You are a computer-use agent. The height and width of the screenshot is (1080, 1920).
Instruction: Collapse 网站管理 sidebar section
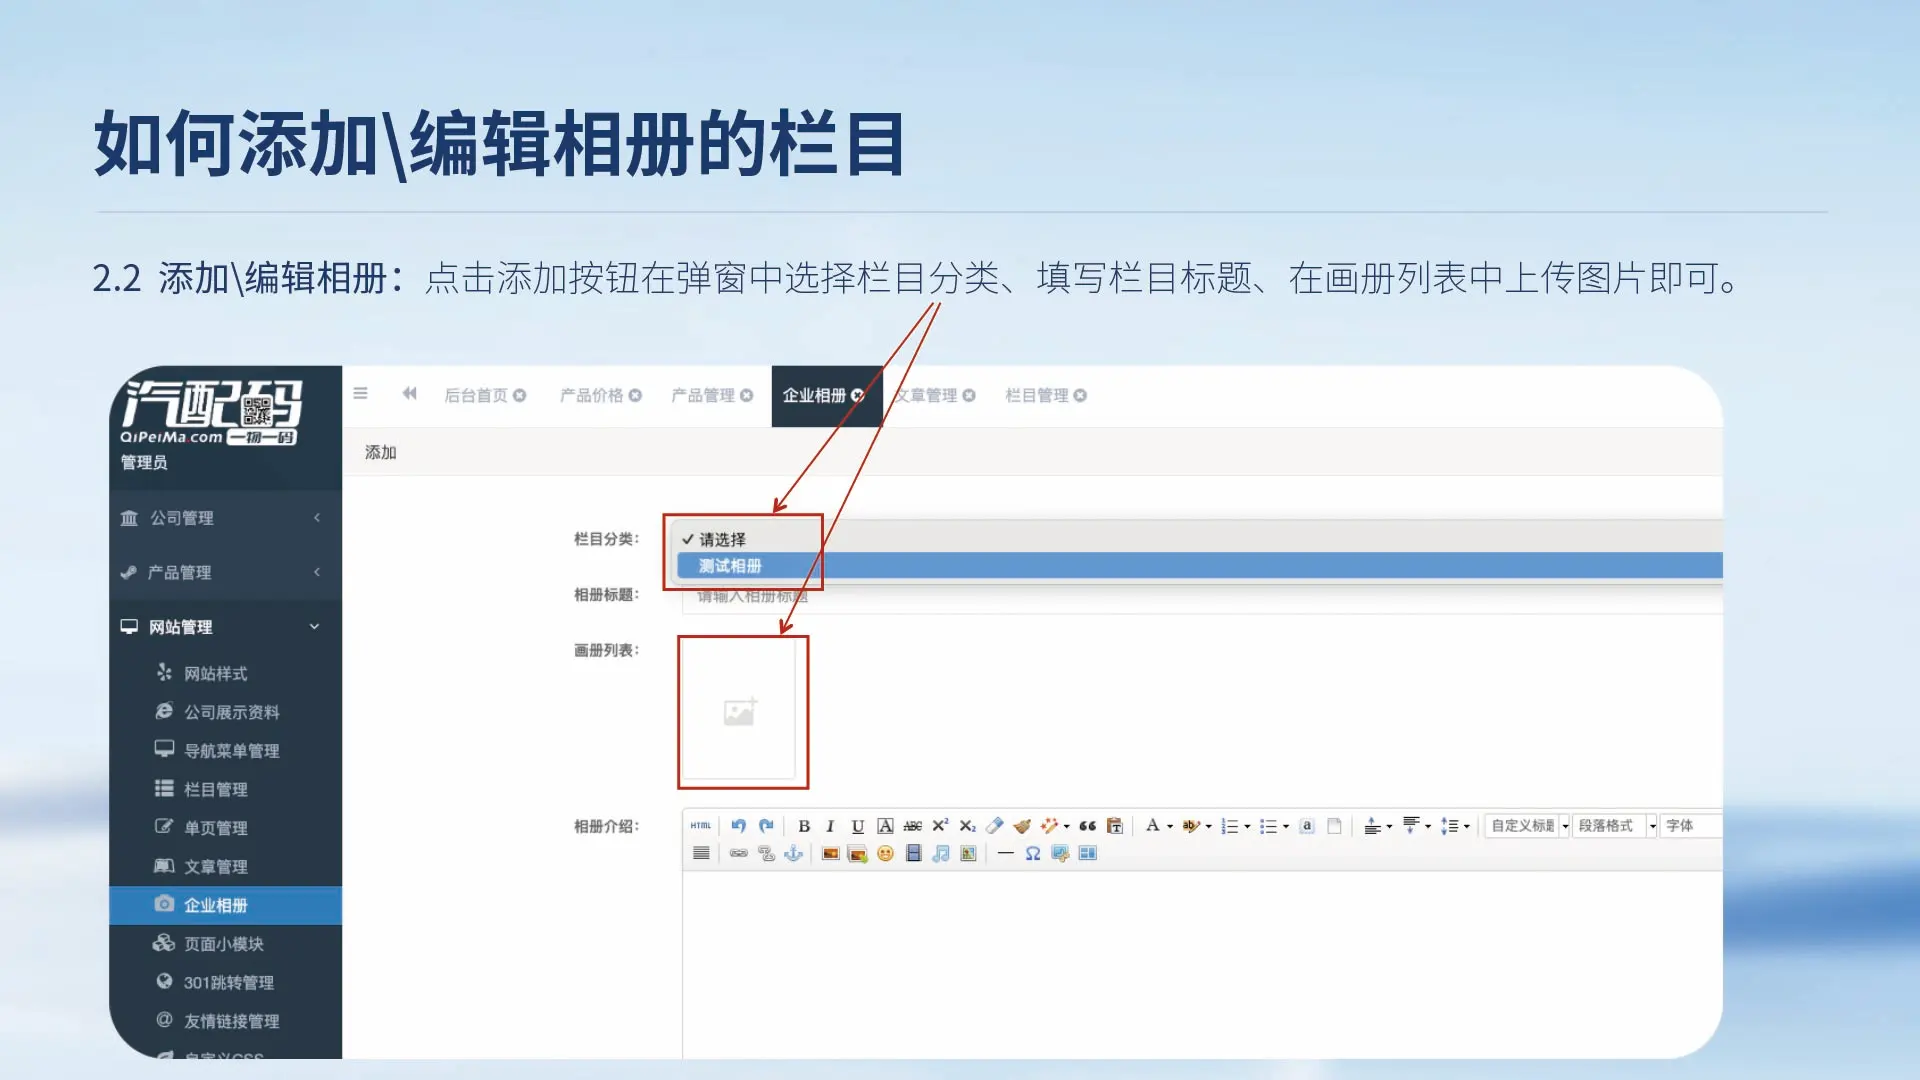tap(225, 626)
